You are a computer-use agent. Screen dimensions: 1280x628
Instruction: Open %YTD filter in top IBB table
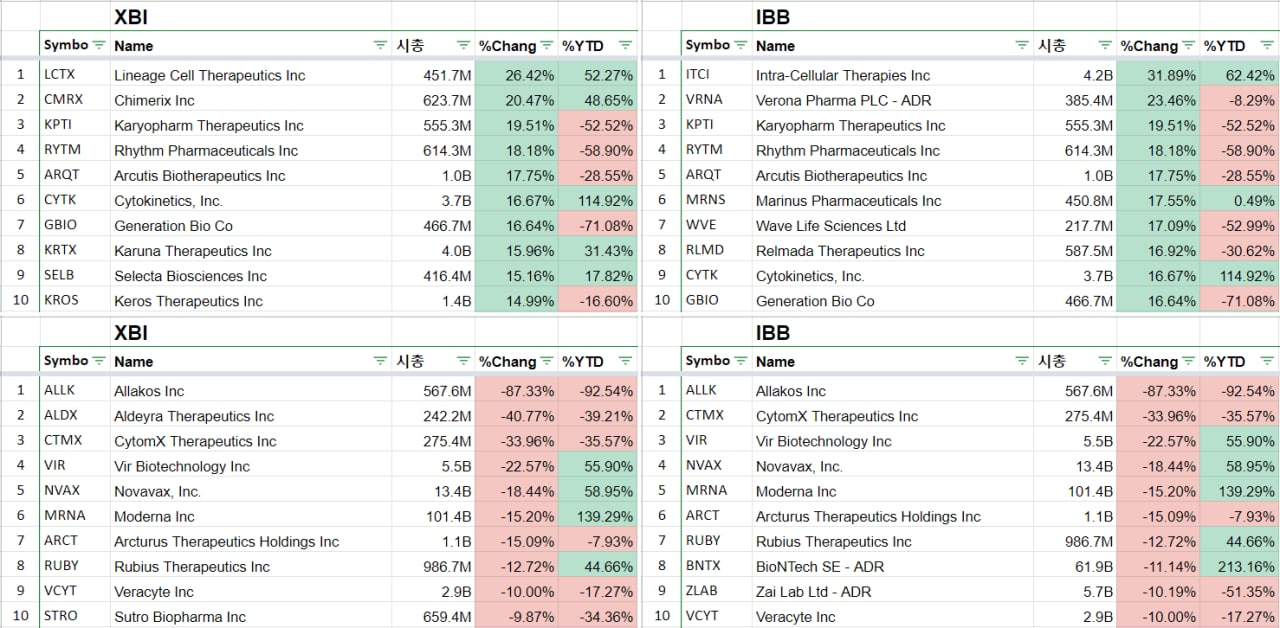(1267, 45)
